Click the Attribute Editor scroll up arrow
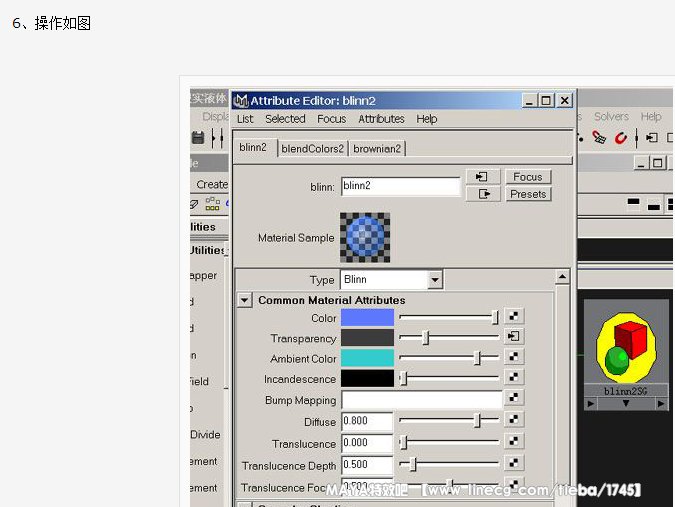This screenshot has height=507, width=675. 562,277
